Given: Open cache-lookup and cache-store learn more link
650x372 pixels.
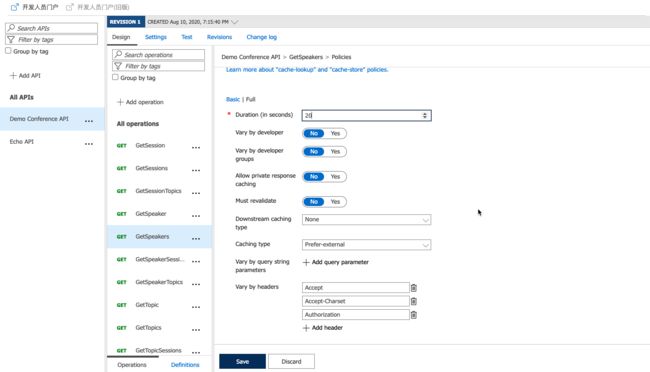Looking at the screenshot, I should [307, 70].
